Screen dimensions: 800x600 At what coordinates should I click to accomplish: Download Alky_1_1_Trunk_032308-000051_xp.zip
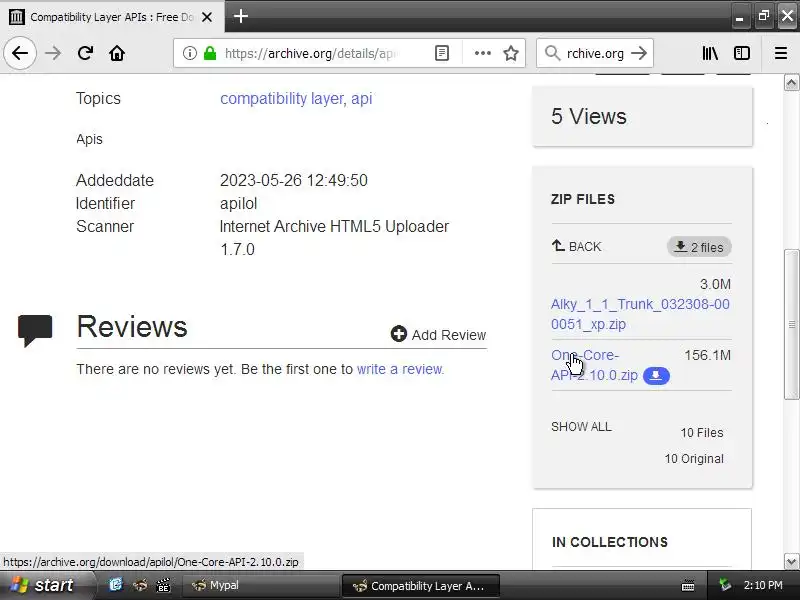coord(640,314)
